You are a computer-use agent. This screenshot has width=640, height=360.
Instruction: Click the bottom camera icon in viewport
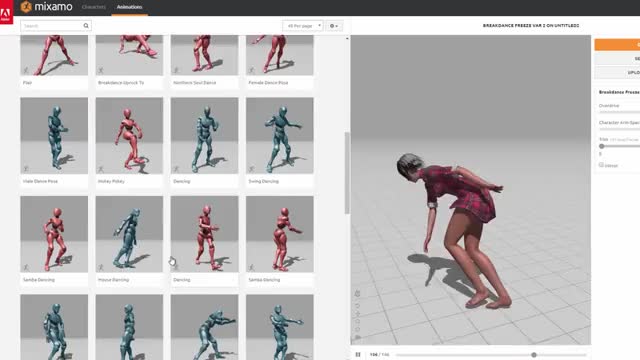click(x=358, y=337)
